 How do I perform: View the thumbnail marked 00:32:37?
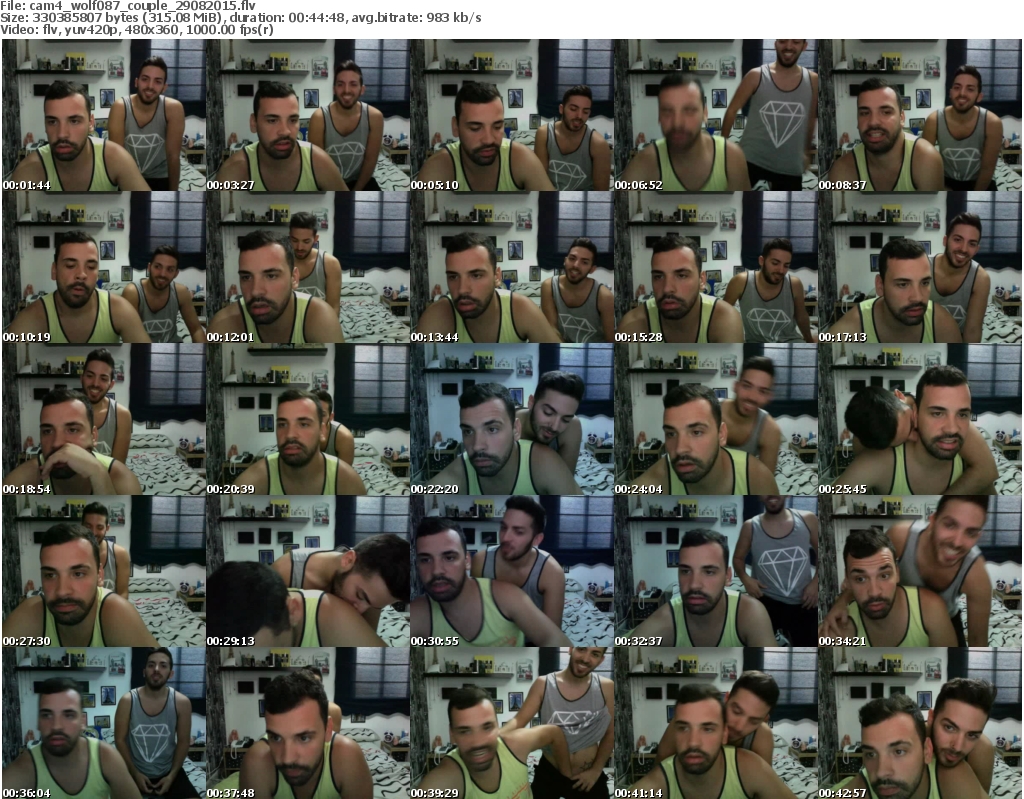(x=715, y=571)
